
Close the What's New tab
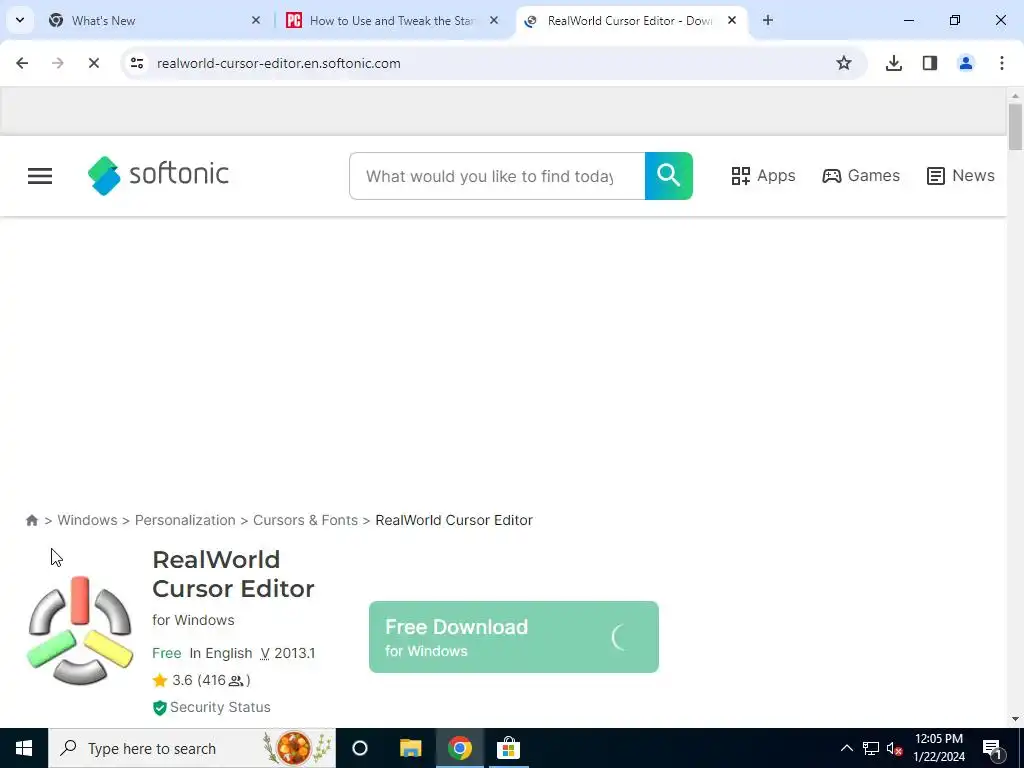256,20
